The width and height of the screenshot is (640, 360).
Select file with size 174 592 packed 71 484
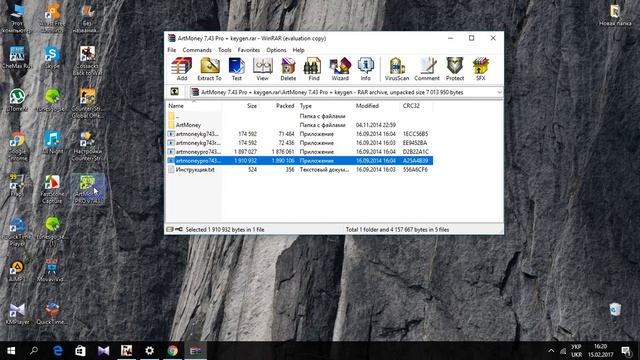coord(300,134)
